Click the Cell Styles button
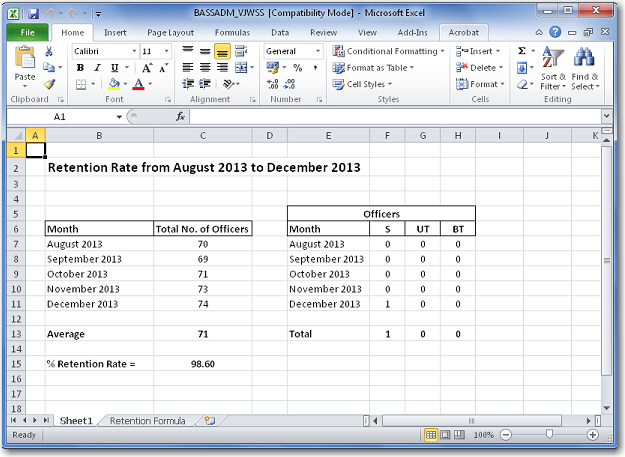Viewport: 625px width, 457px height. [364, 84]
